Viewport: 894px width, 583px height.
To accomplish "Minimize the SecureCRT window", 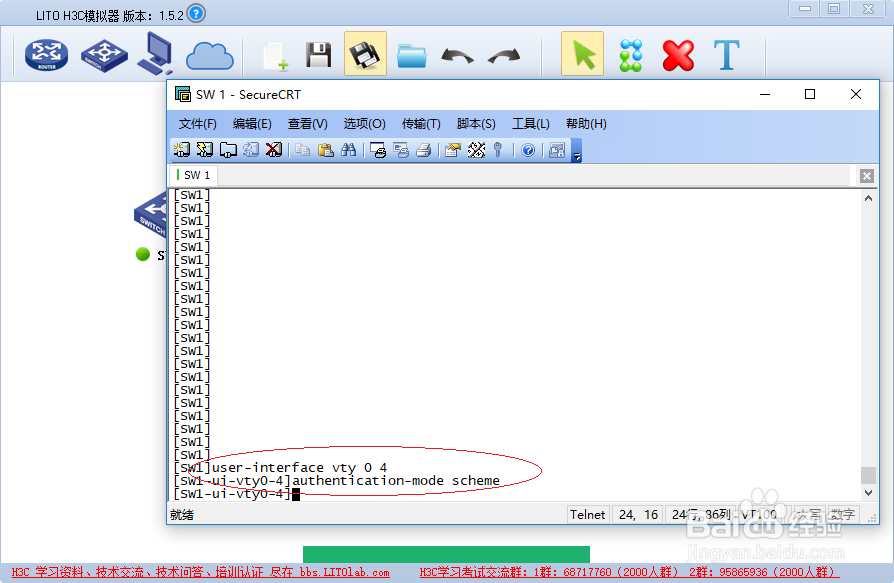I will pos(765,94).
